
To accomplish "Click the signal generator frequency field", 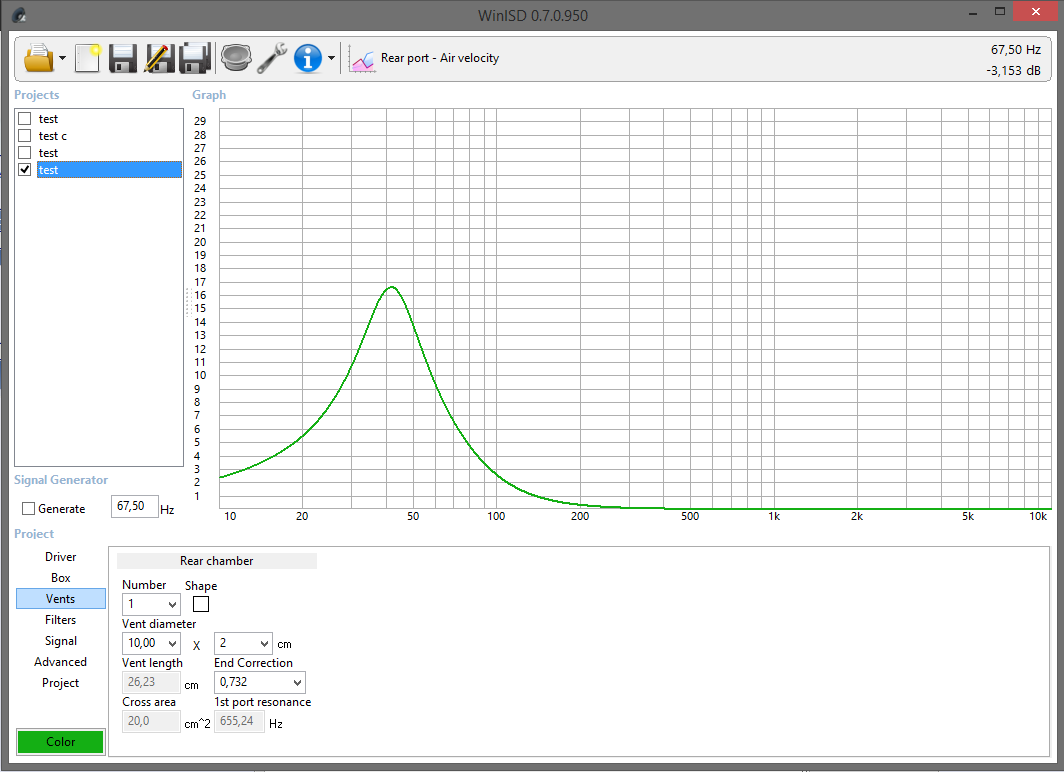I will [x=134, y=507].
